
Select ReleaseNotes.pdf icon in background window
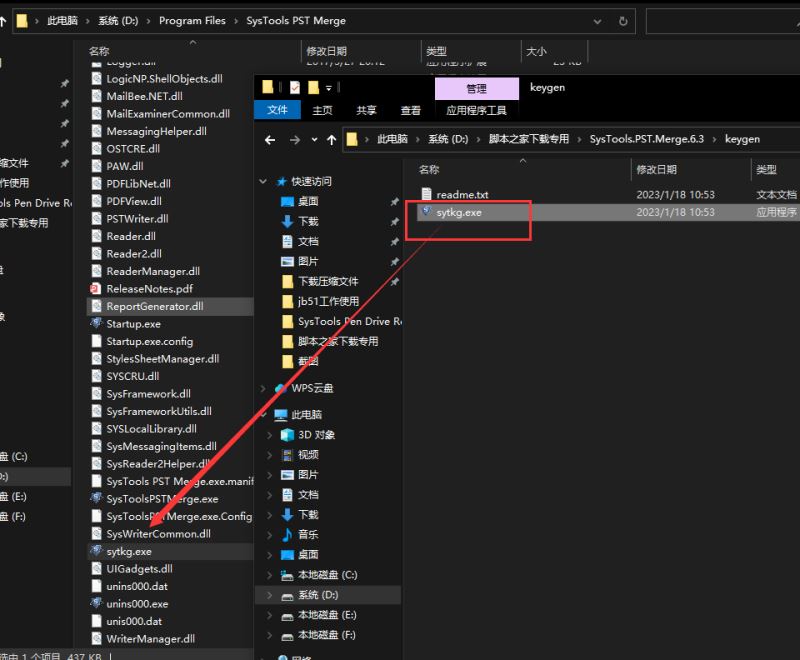click(95, 289)
